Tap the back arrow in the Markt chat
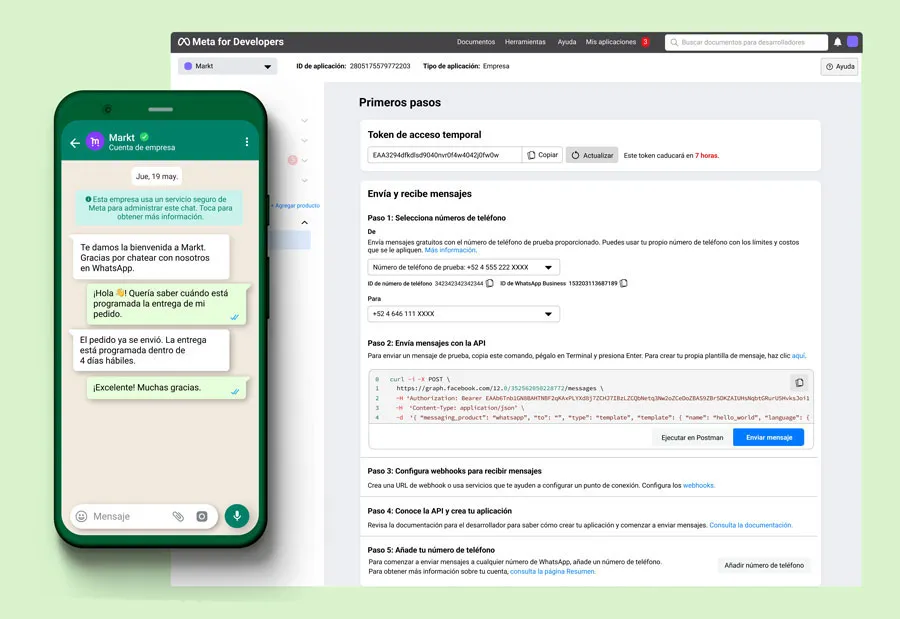The width and height of the screenshot is (900, 619). (x=73, y=142)
